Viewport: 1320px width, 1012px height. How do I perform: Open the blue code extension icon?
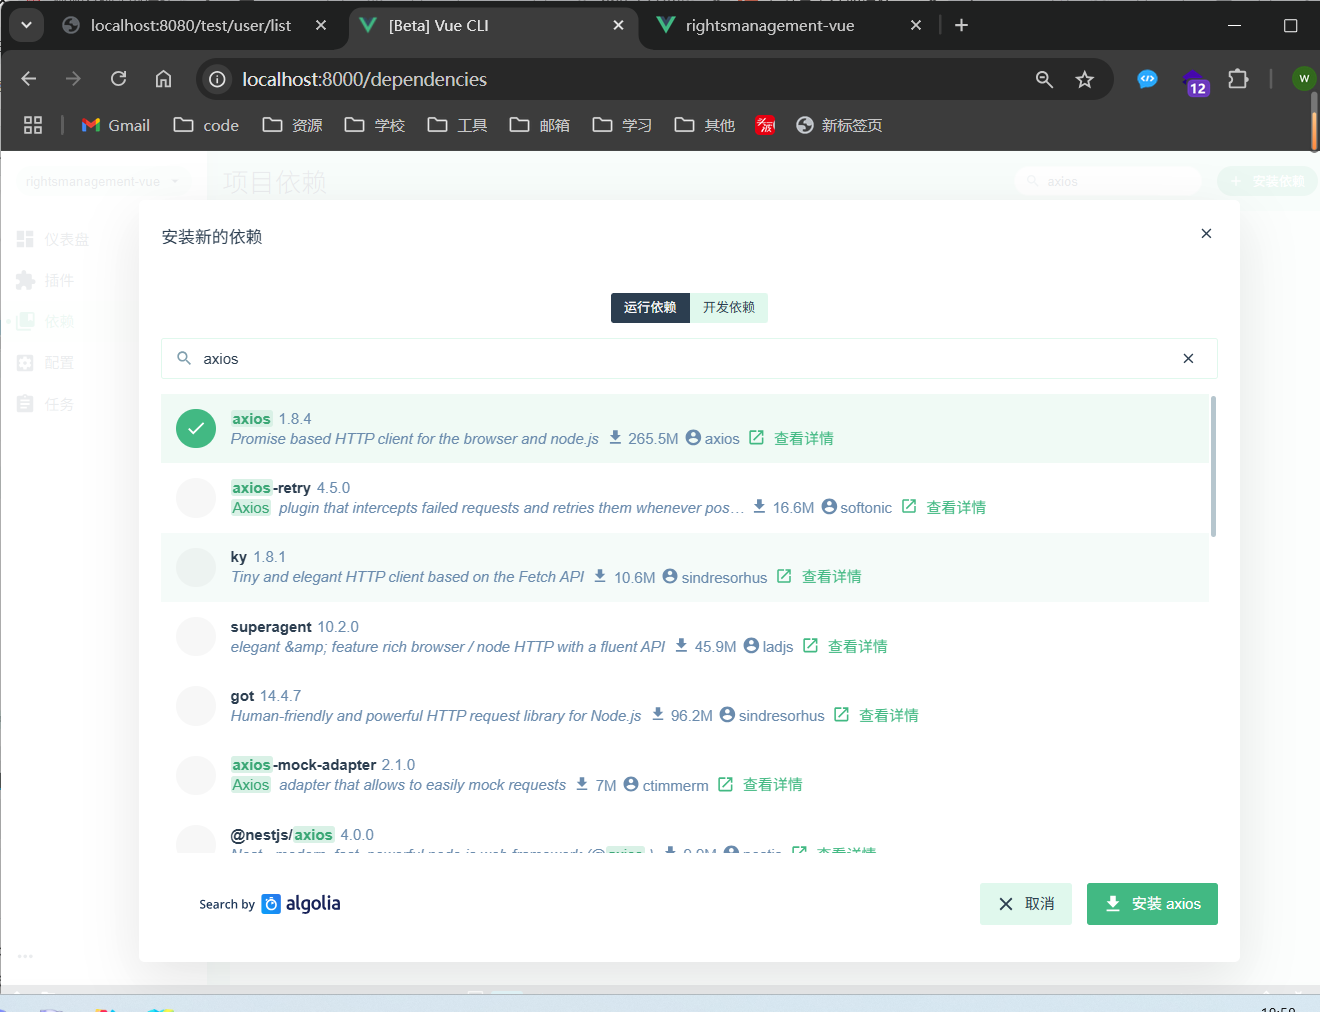1147,79
